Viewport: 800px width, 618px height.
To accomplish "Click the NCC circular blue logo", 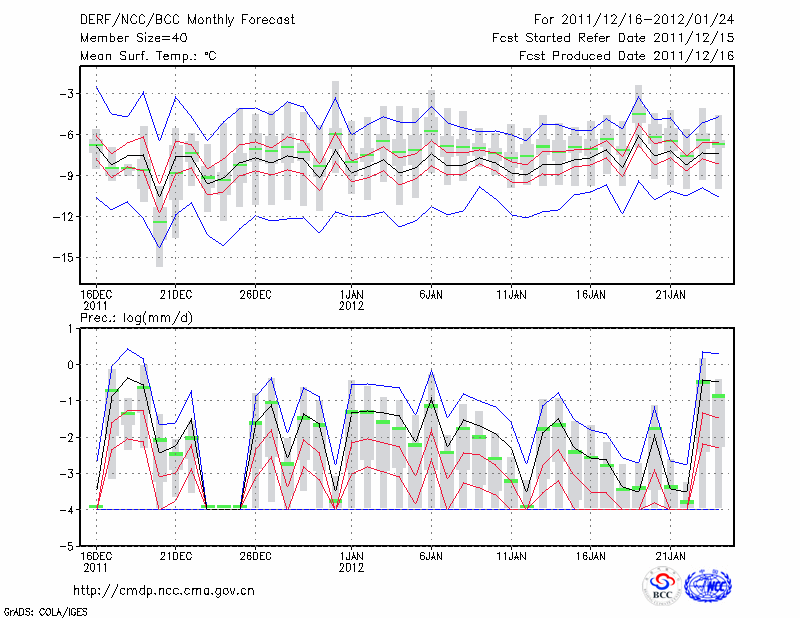I will pos(708,586).
